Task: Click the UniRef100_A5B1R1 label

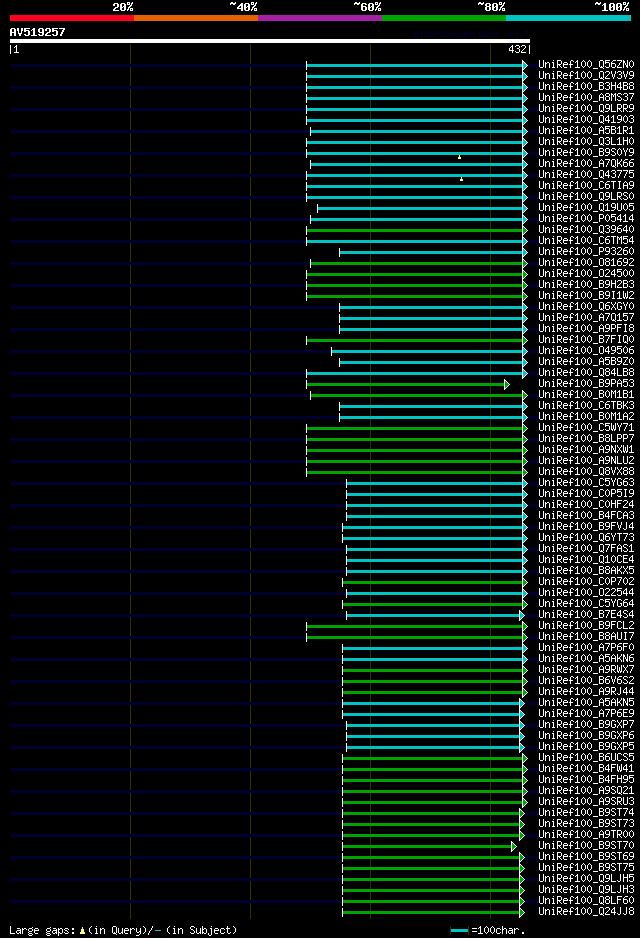Action: point(586,130)
